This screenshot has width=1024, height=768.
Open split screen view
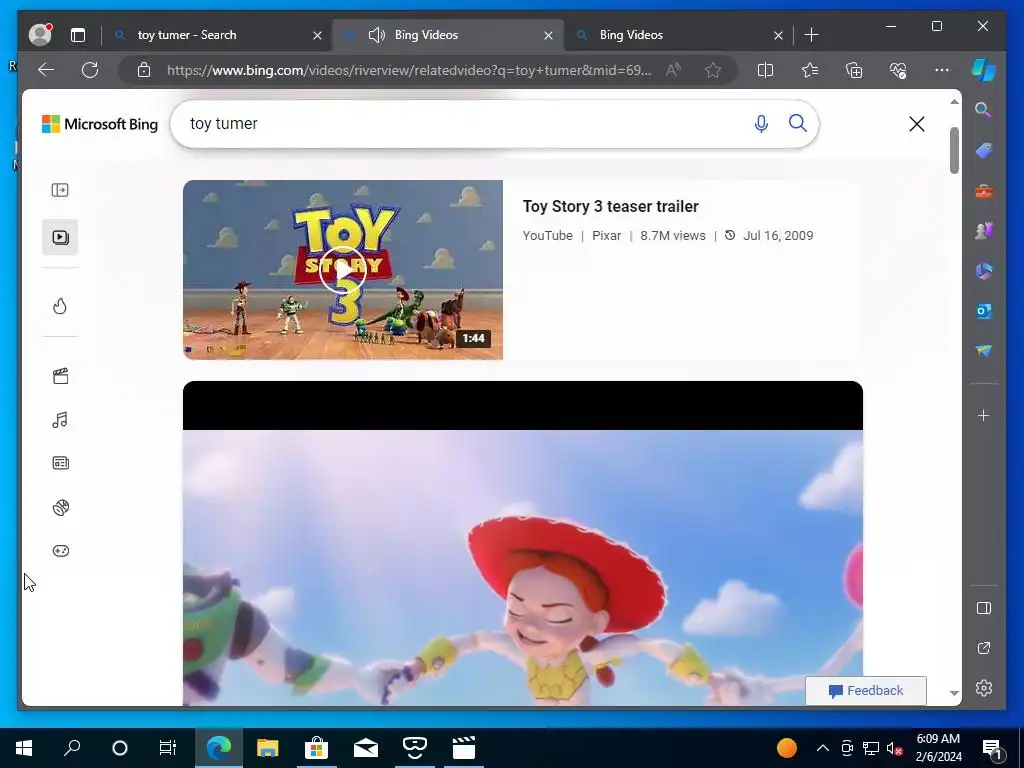[765, 70]
